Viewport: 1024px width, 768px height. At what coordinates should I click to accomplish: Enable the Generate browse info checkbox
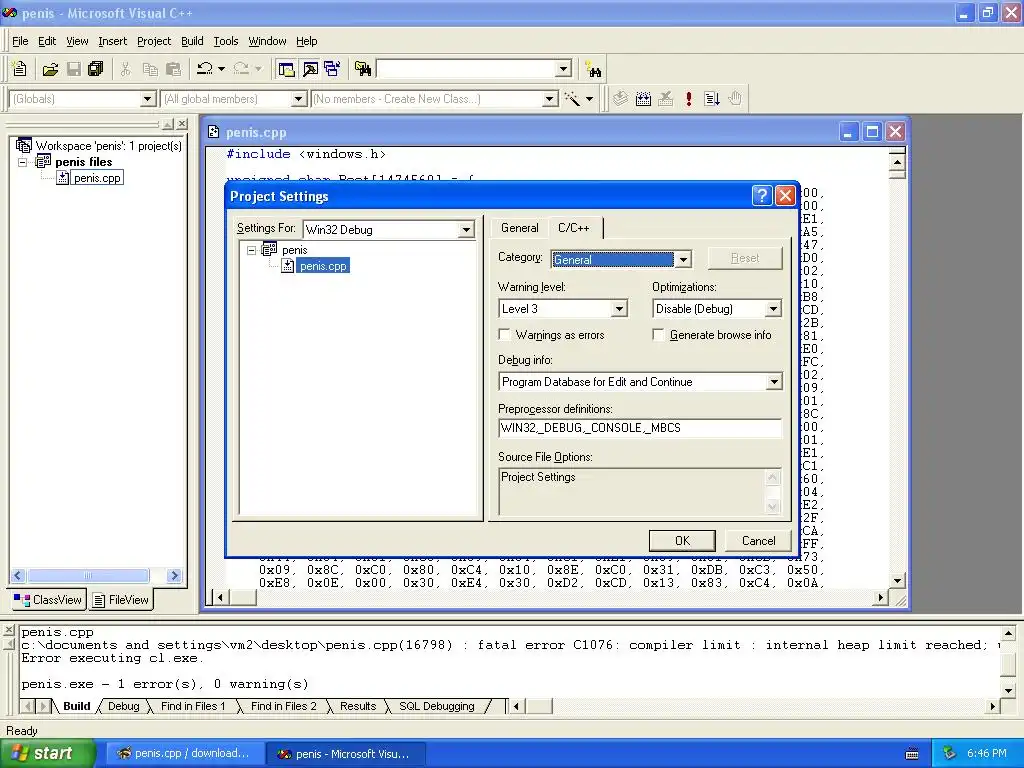(x=658, y=334)
